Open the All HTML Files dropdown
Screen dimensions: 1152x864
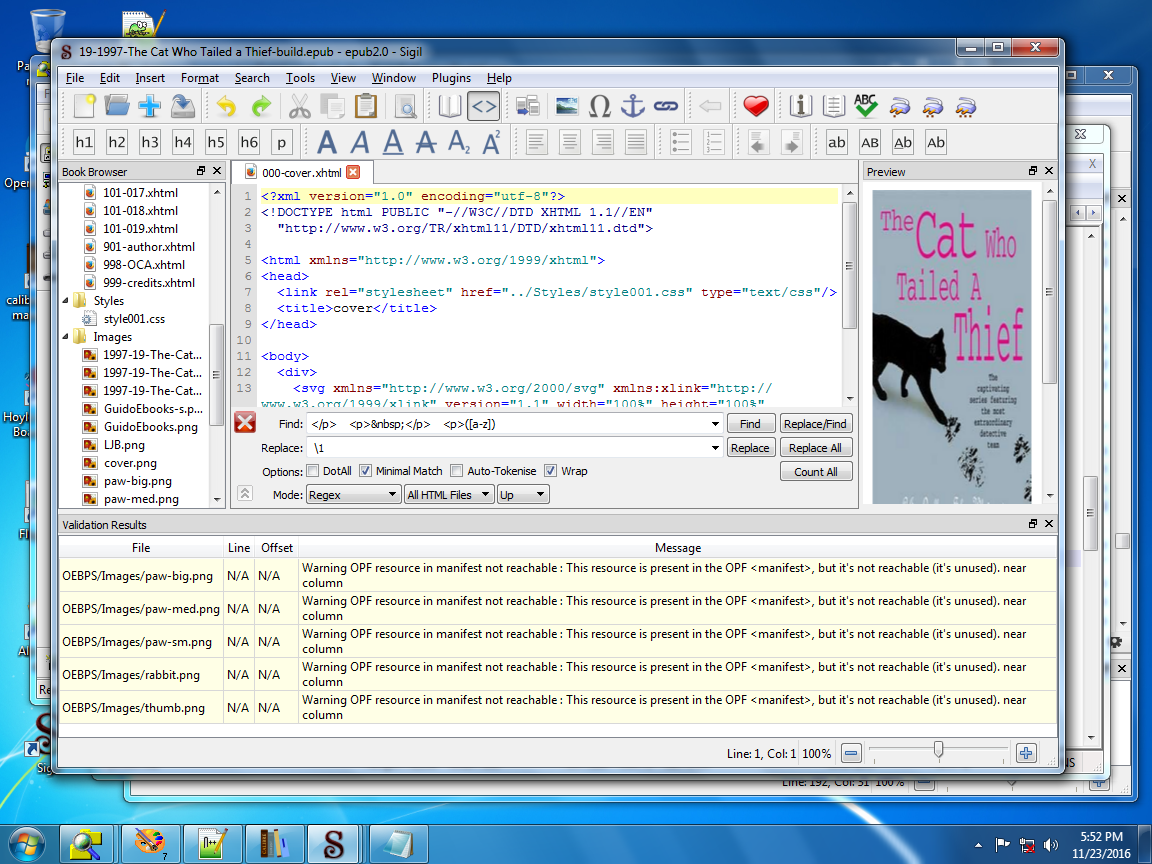click(449, 494)
